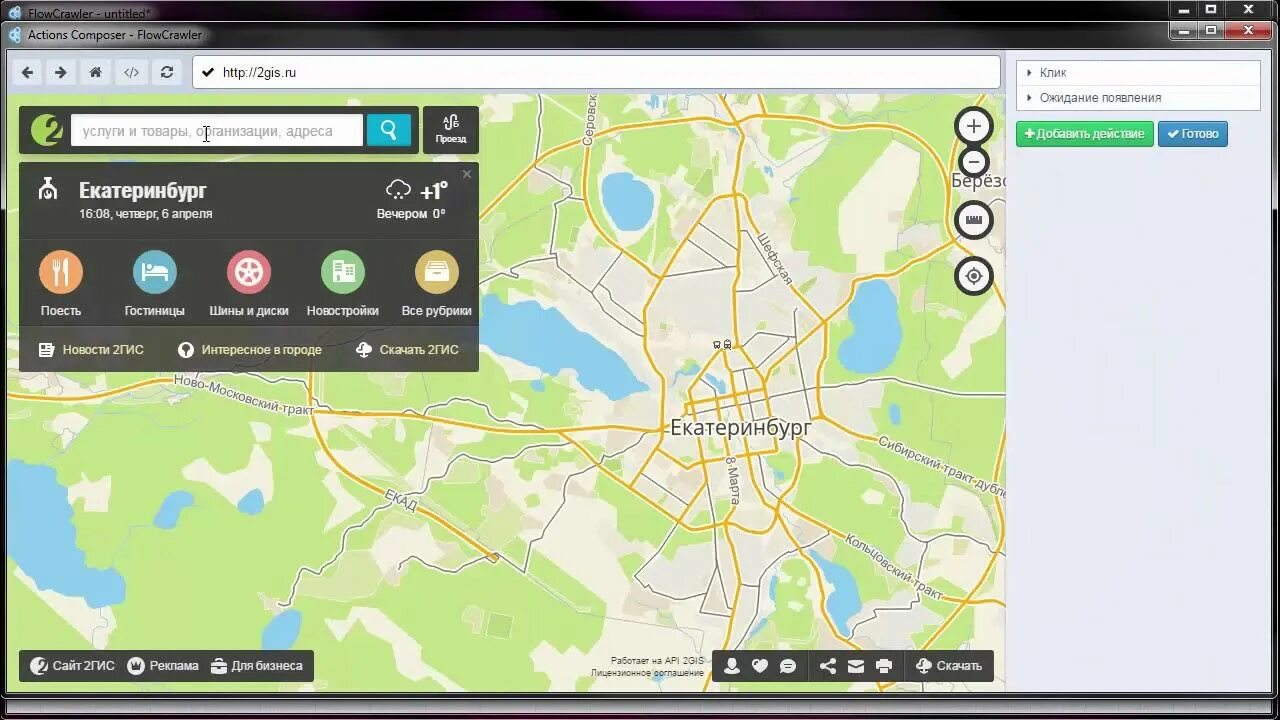Open the page source code icon
This screenshot has width=1280, height=720.
tap(131, 72)
